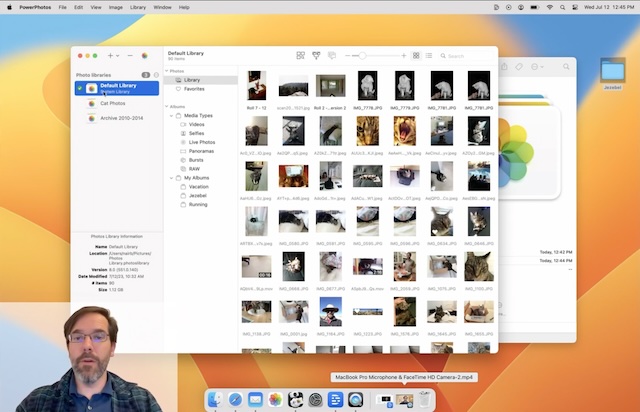This screenshot has width=640, height=412.
Task: Open the Library menu
Action: pyautogui.click(x=138, y=7)
